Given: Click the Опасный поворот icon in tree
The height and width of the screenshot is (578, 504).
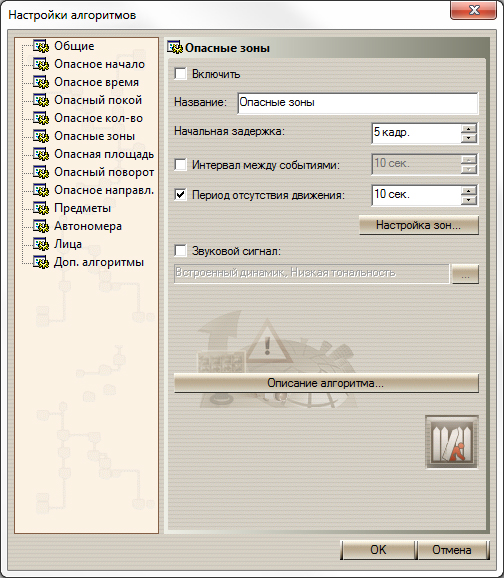Looking at the screenshot, I should pos(41,172).
